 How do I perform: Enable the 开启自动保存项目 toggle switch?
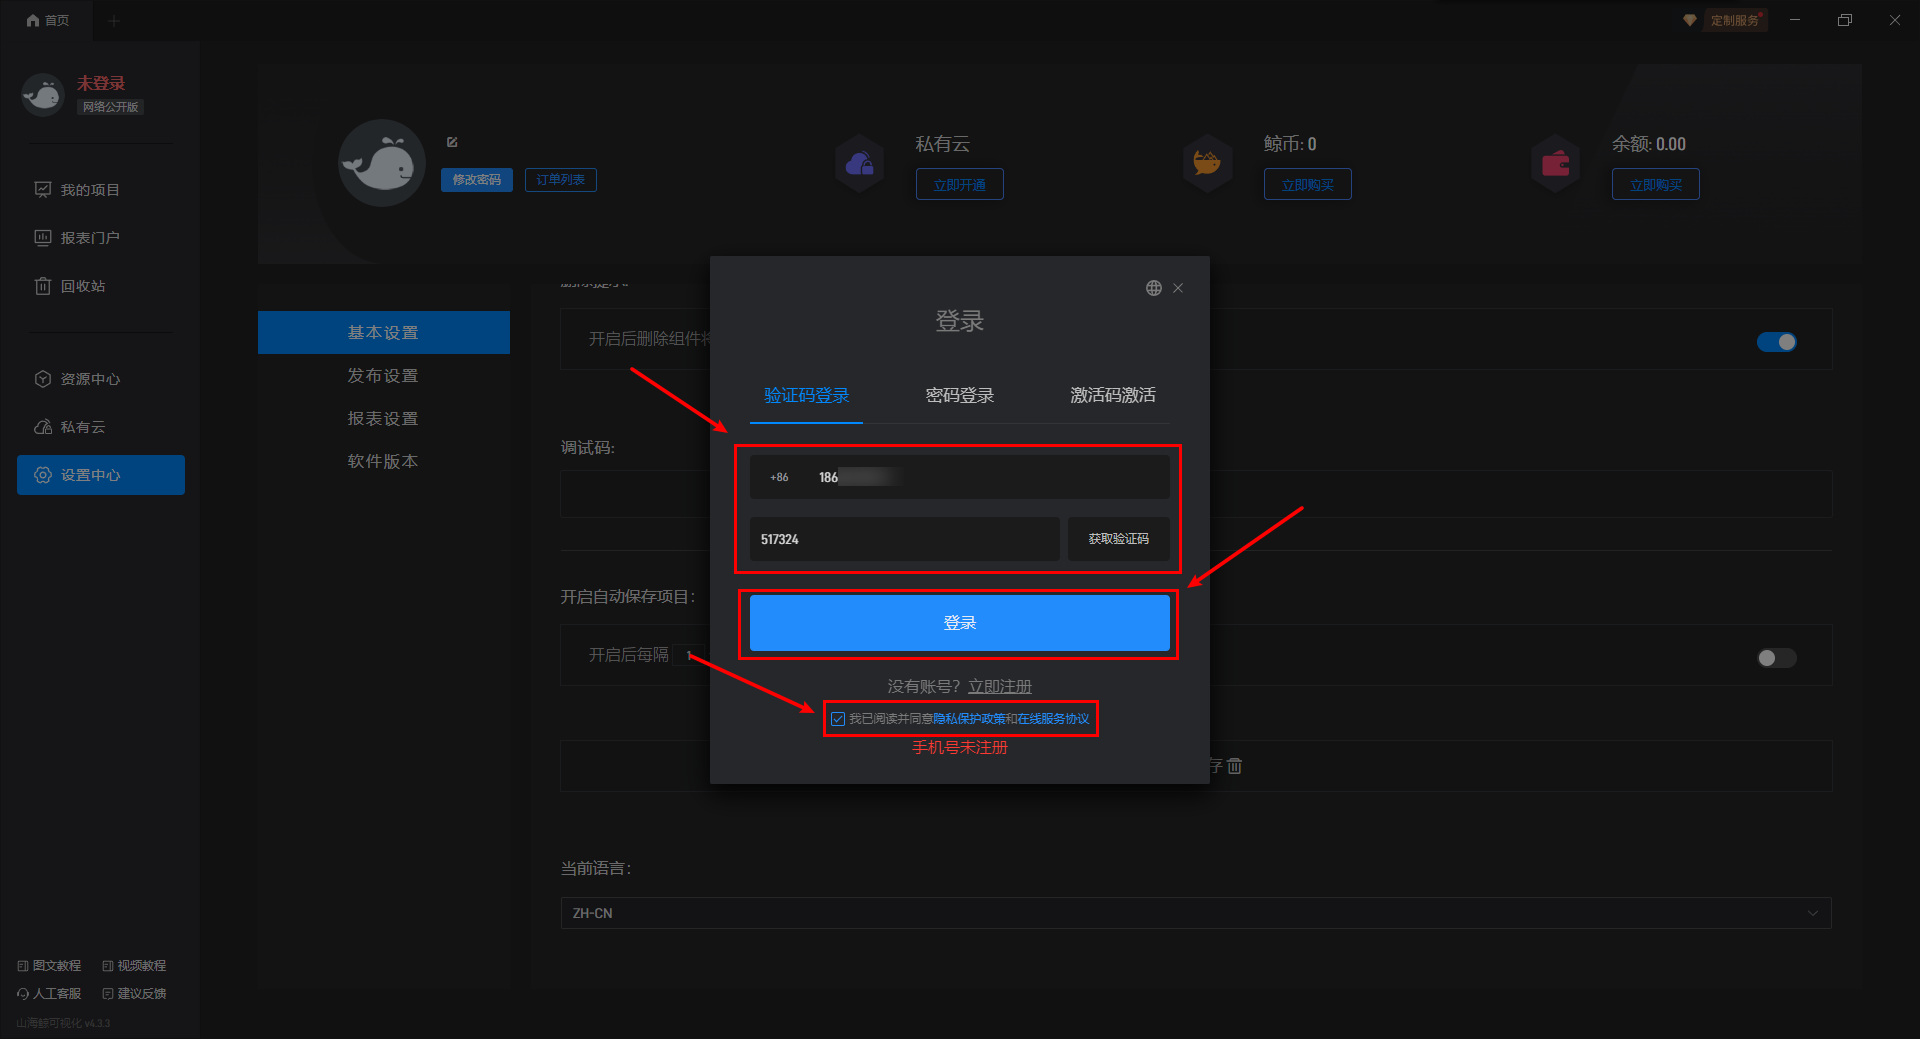(x=1777, y=658)
